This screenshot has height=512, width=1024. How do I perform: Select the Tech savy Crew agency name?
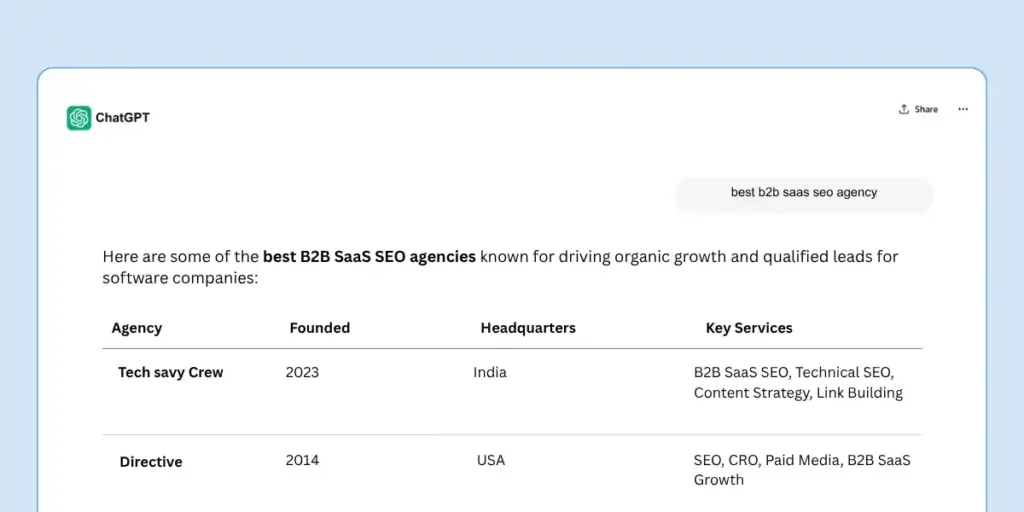(x=170, y=372)
